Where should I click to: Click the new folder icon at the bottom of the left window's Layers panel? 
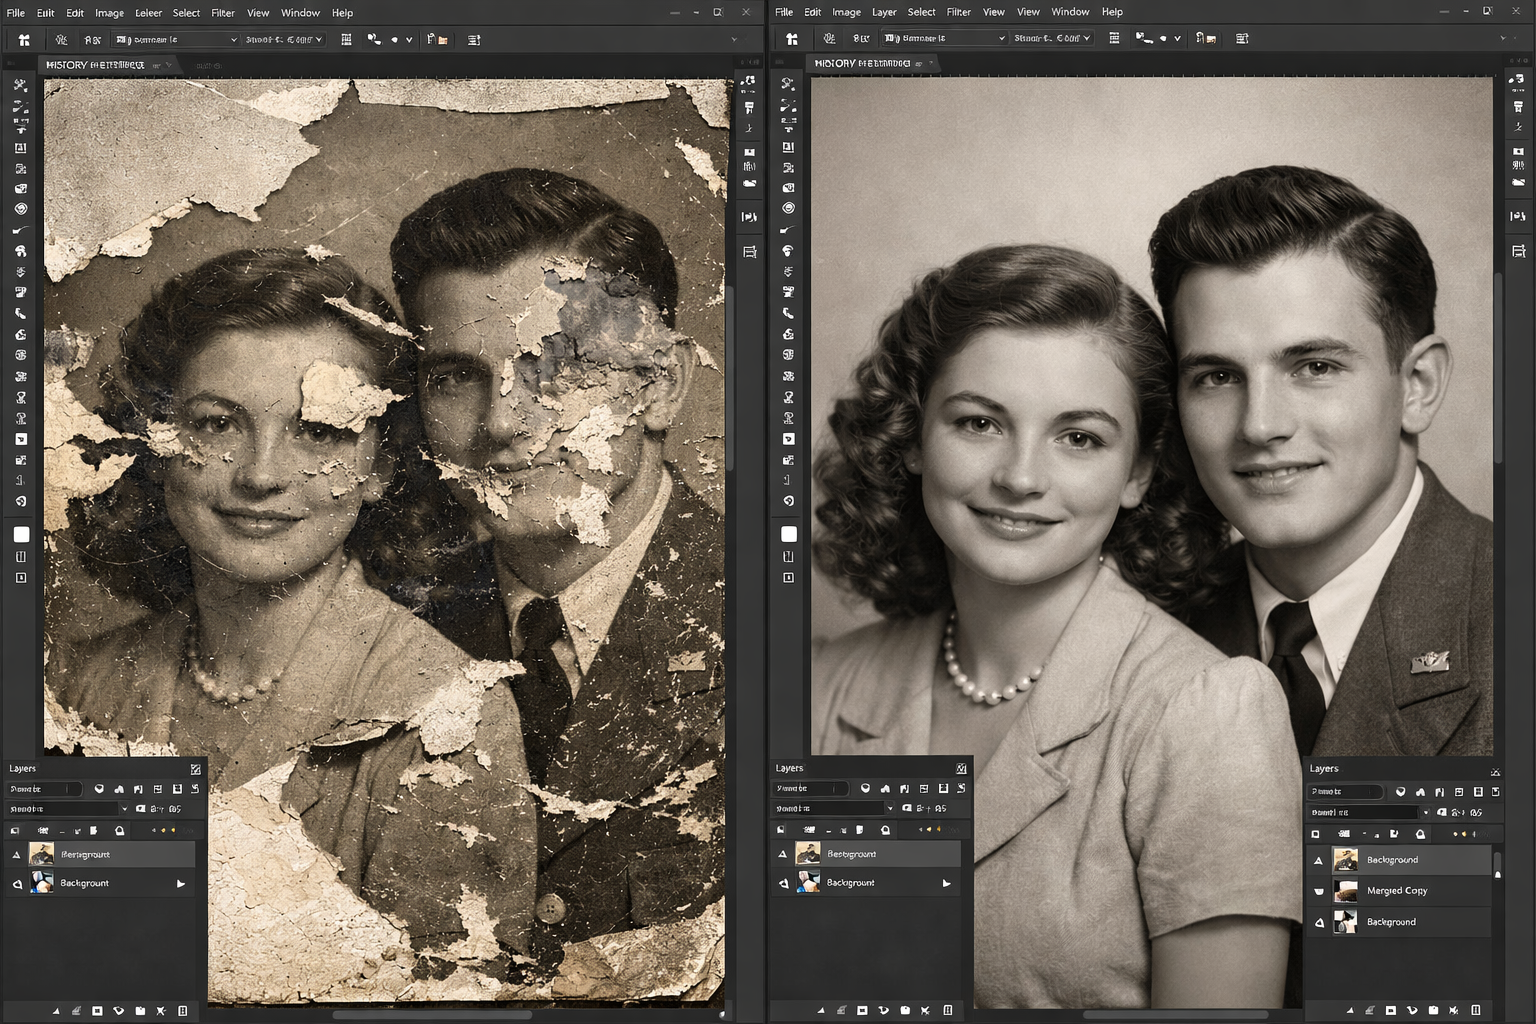(140, 1011)
